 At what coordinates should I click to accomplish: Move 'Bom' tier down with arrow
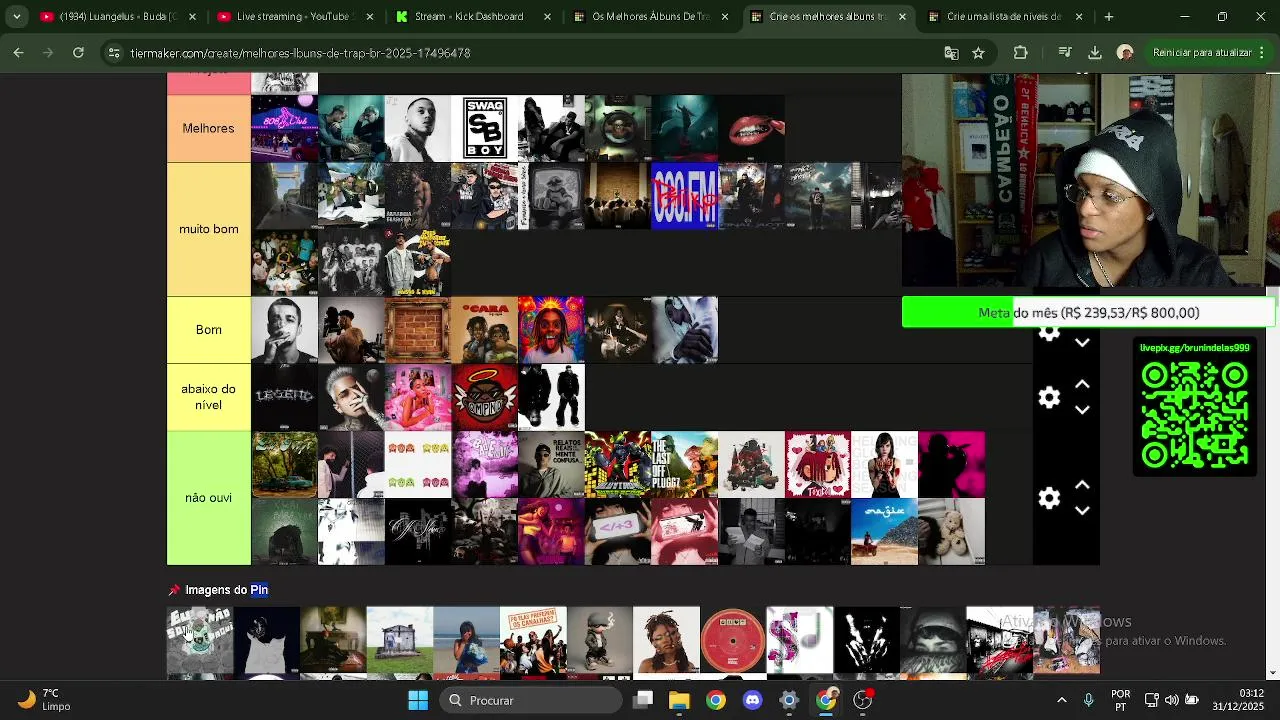pyautogui.click(x=1082, y=343)
